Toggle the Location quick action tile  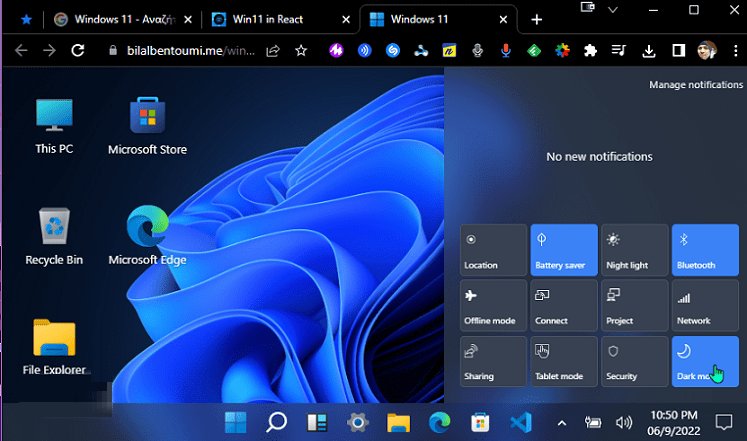coord(494,250)
